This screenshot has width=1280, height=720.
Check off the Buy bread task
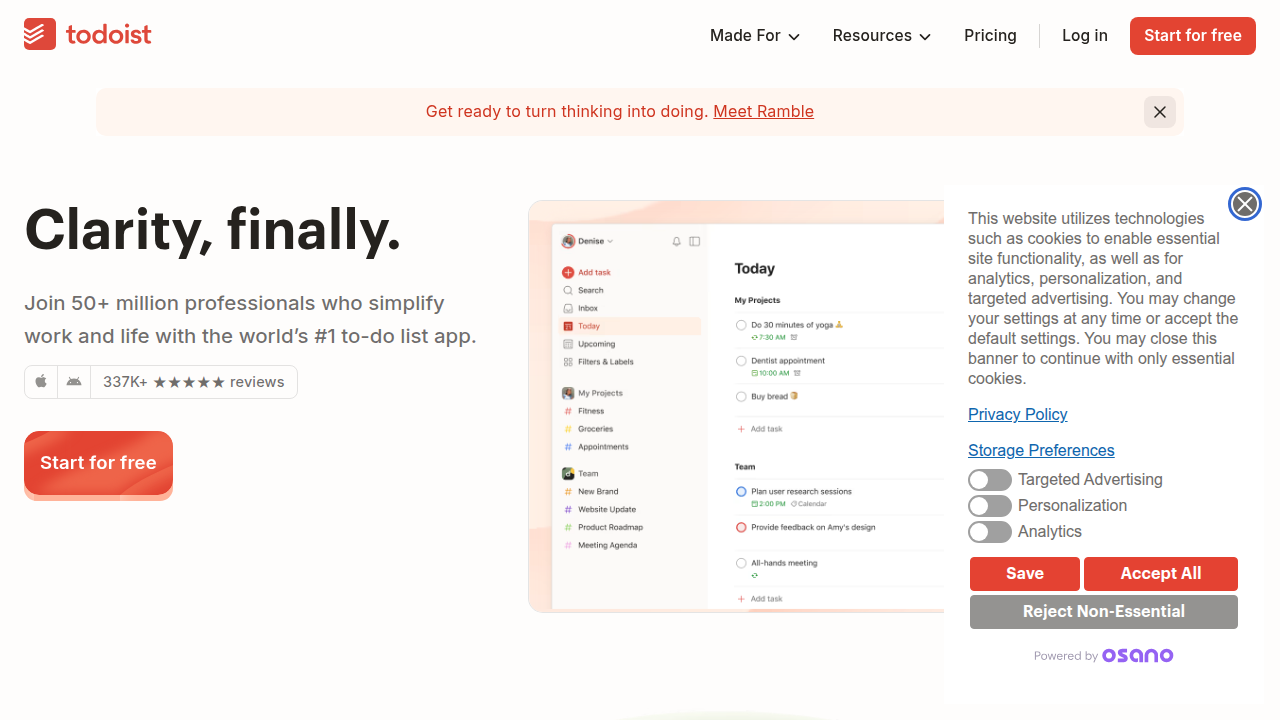(x=741, y=397)
